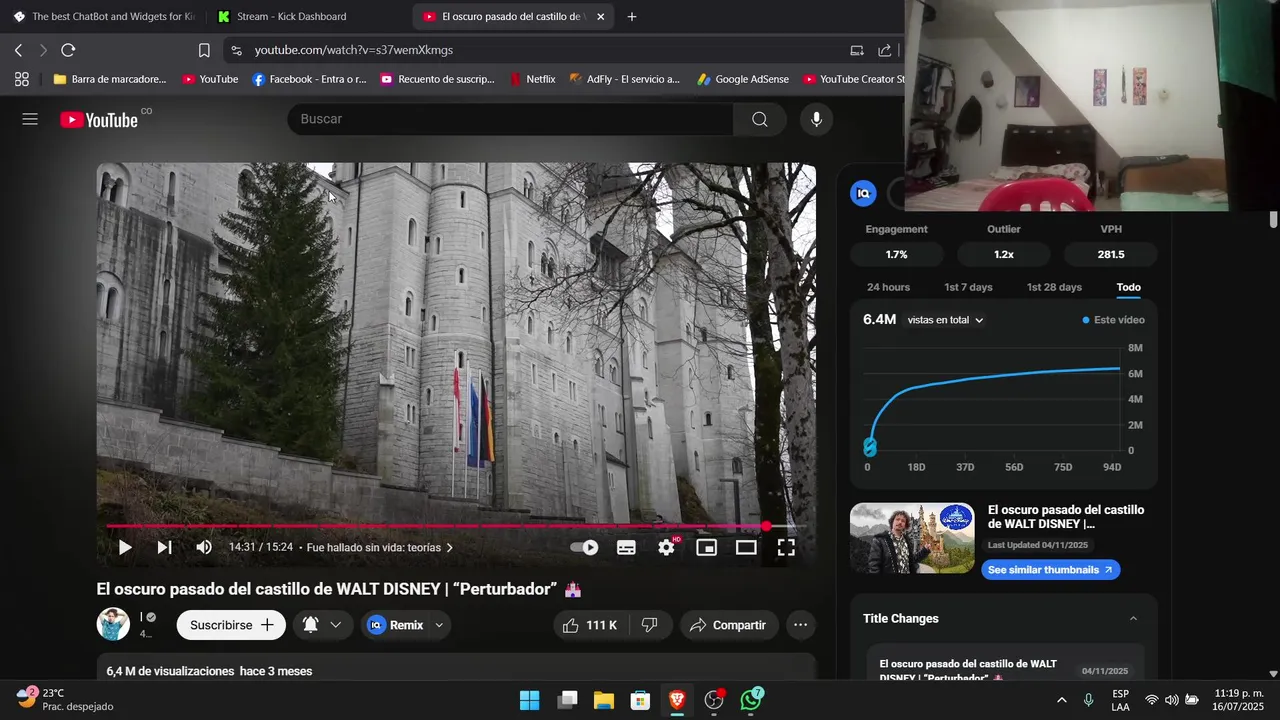
Task: Toggle the notification bell for this channel
Action: pos(310,625)
